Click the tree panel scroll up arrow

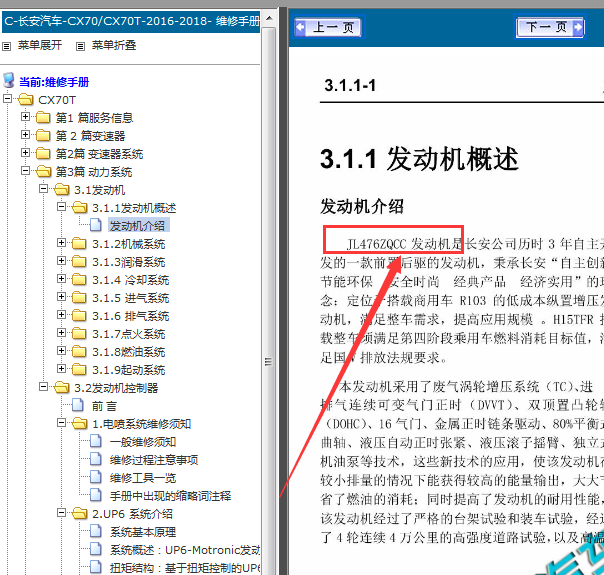coord(269,18)
